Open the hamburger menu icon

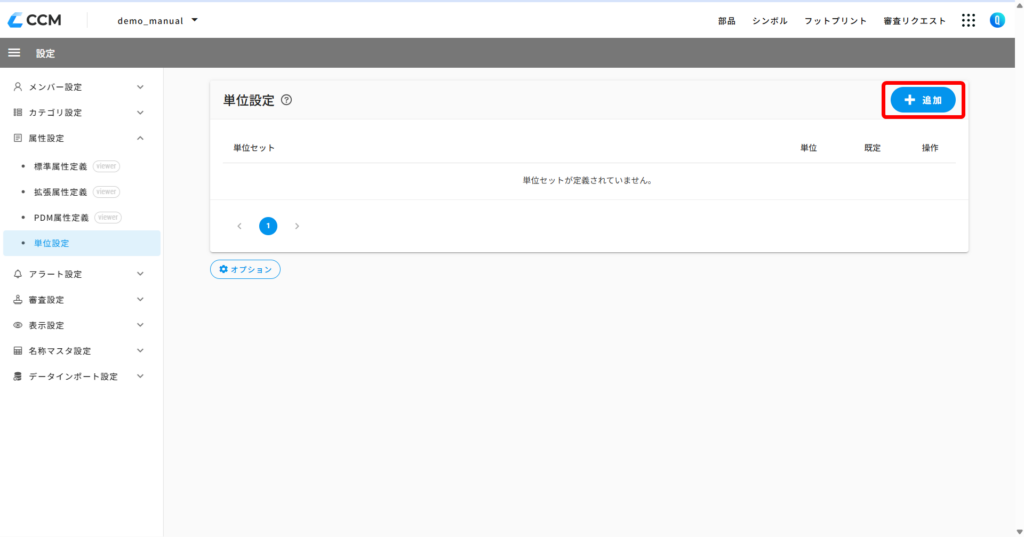click(14, 53)
